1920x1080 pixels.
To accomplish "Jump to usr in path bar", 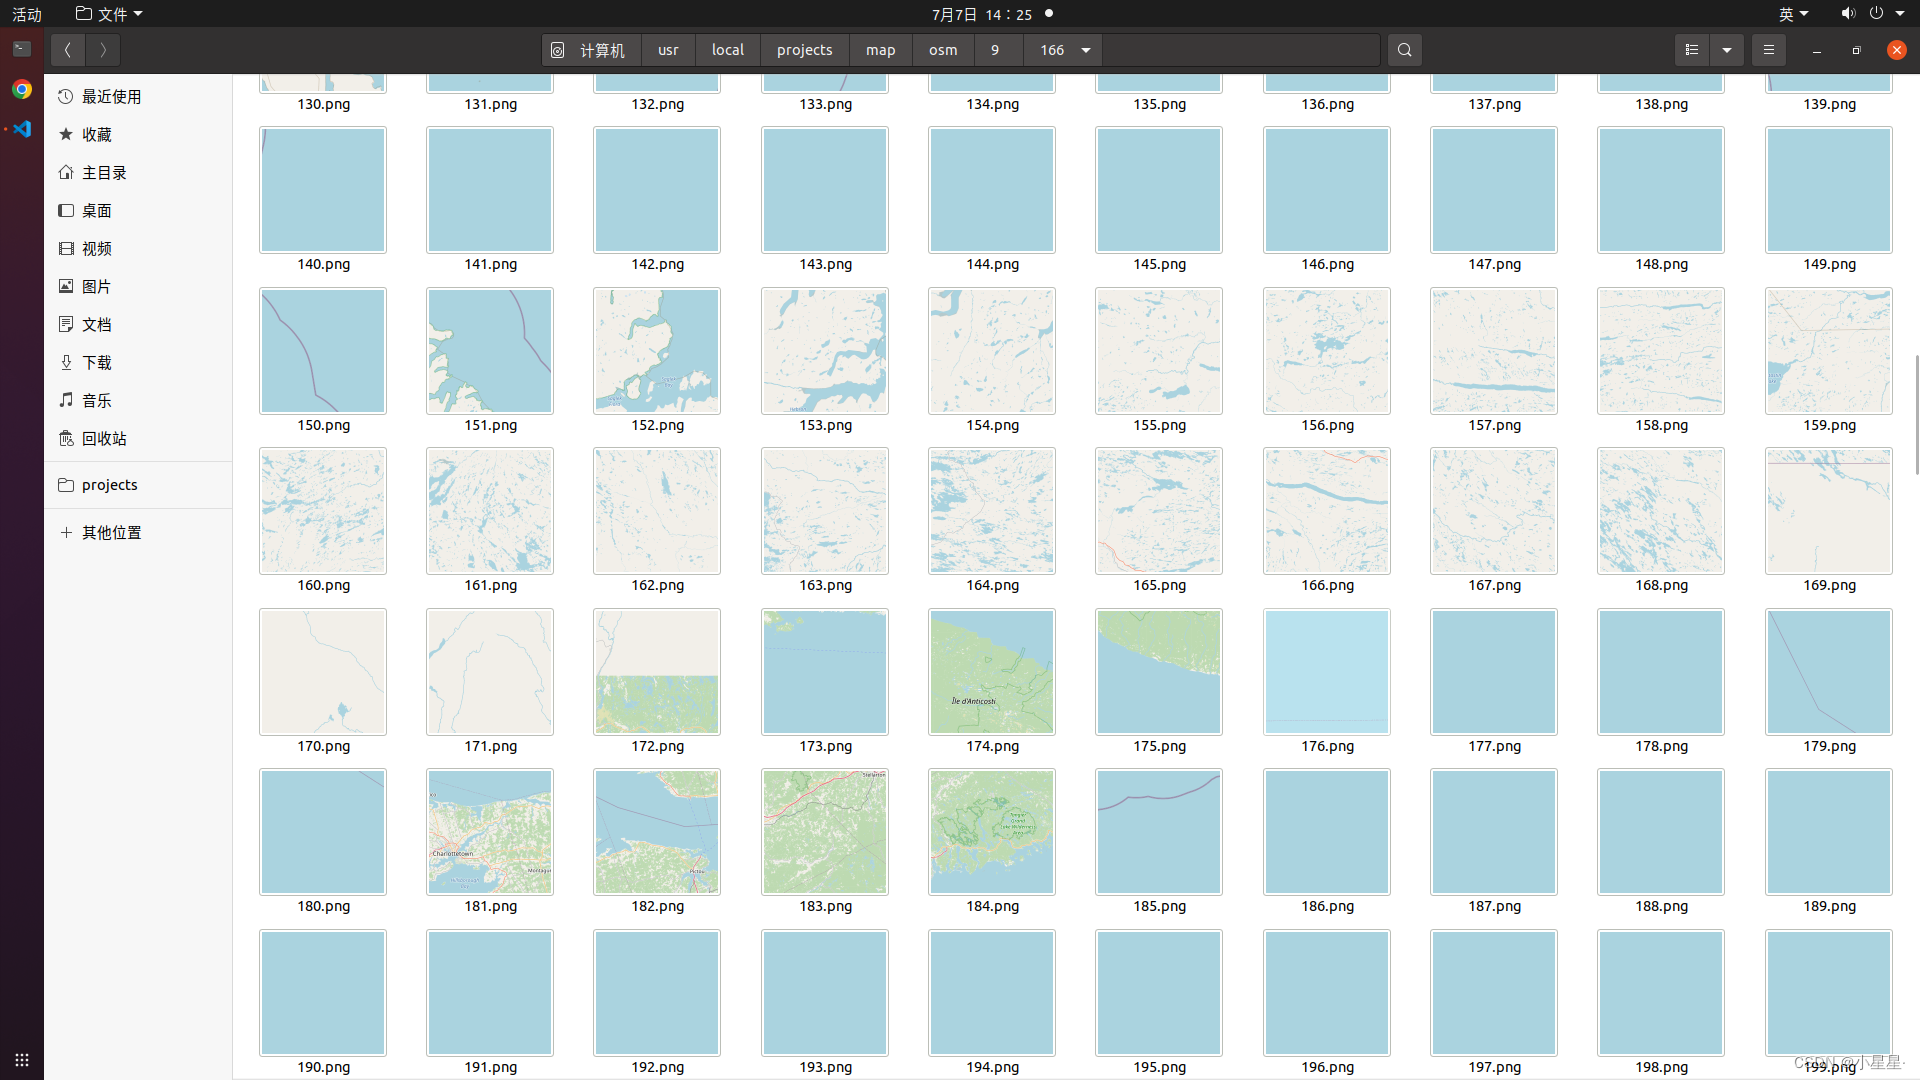I will click(x=668, y=50).
